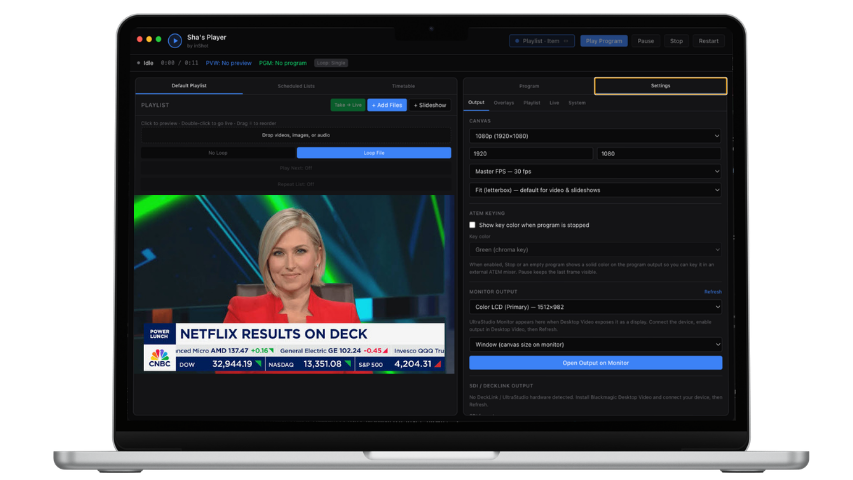Click the canvas height field showing 1080
853x480 pixels.
659,153
